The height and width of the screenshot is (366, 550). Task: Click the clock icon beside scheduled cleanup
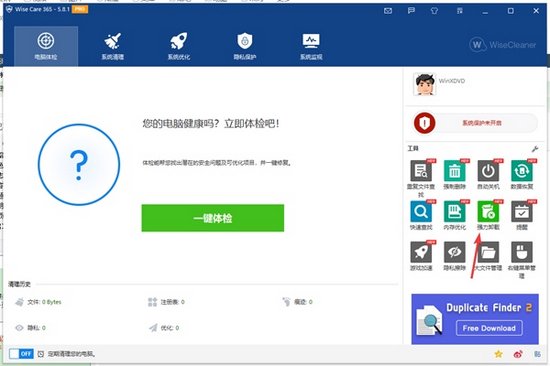[41, 354]
